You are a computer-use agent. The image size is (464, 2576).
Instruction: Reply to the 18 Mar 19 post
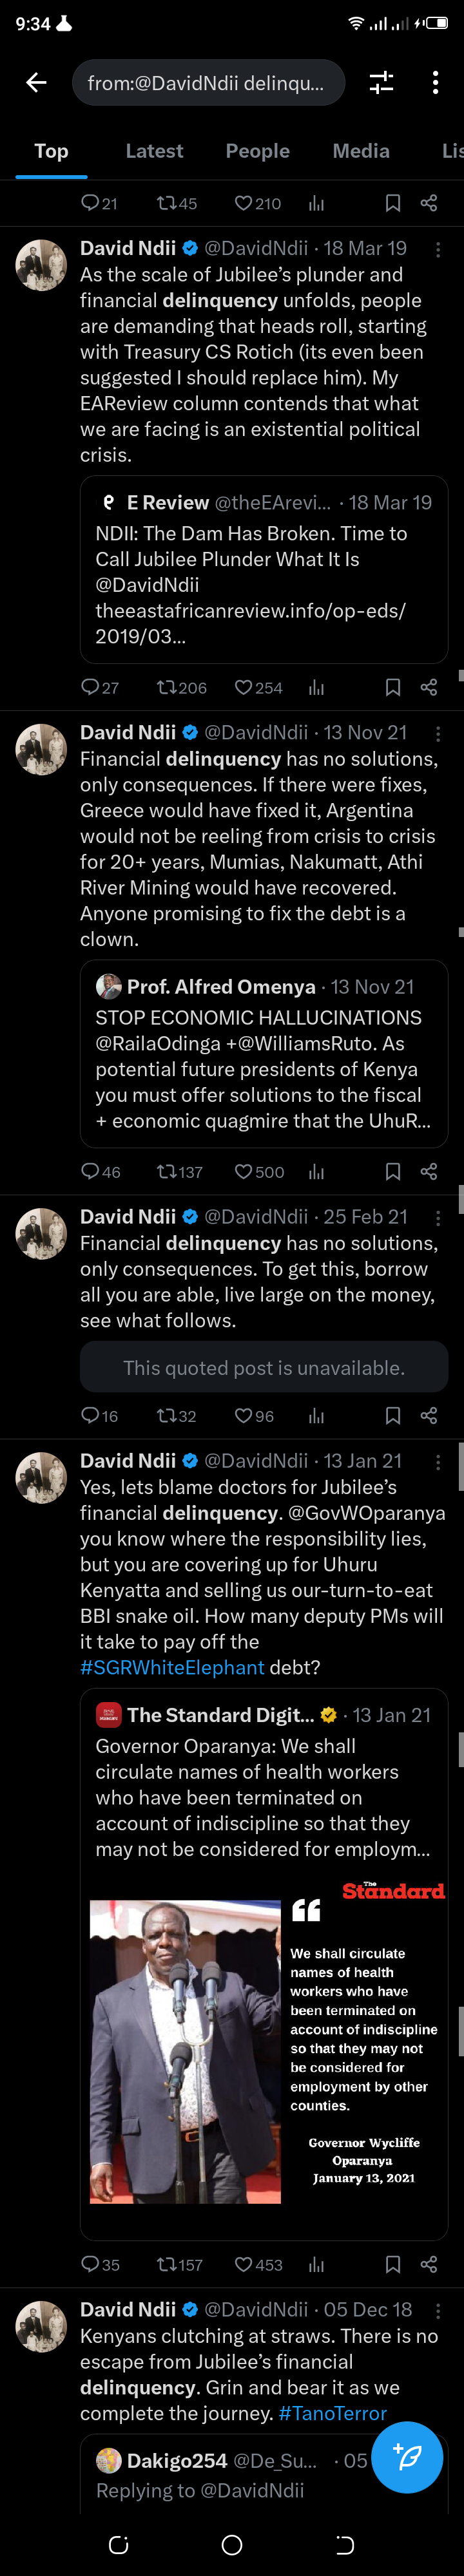tap(91, 687)
